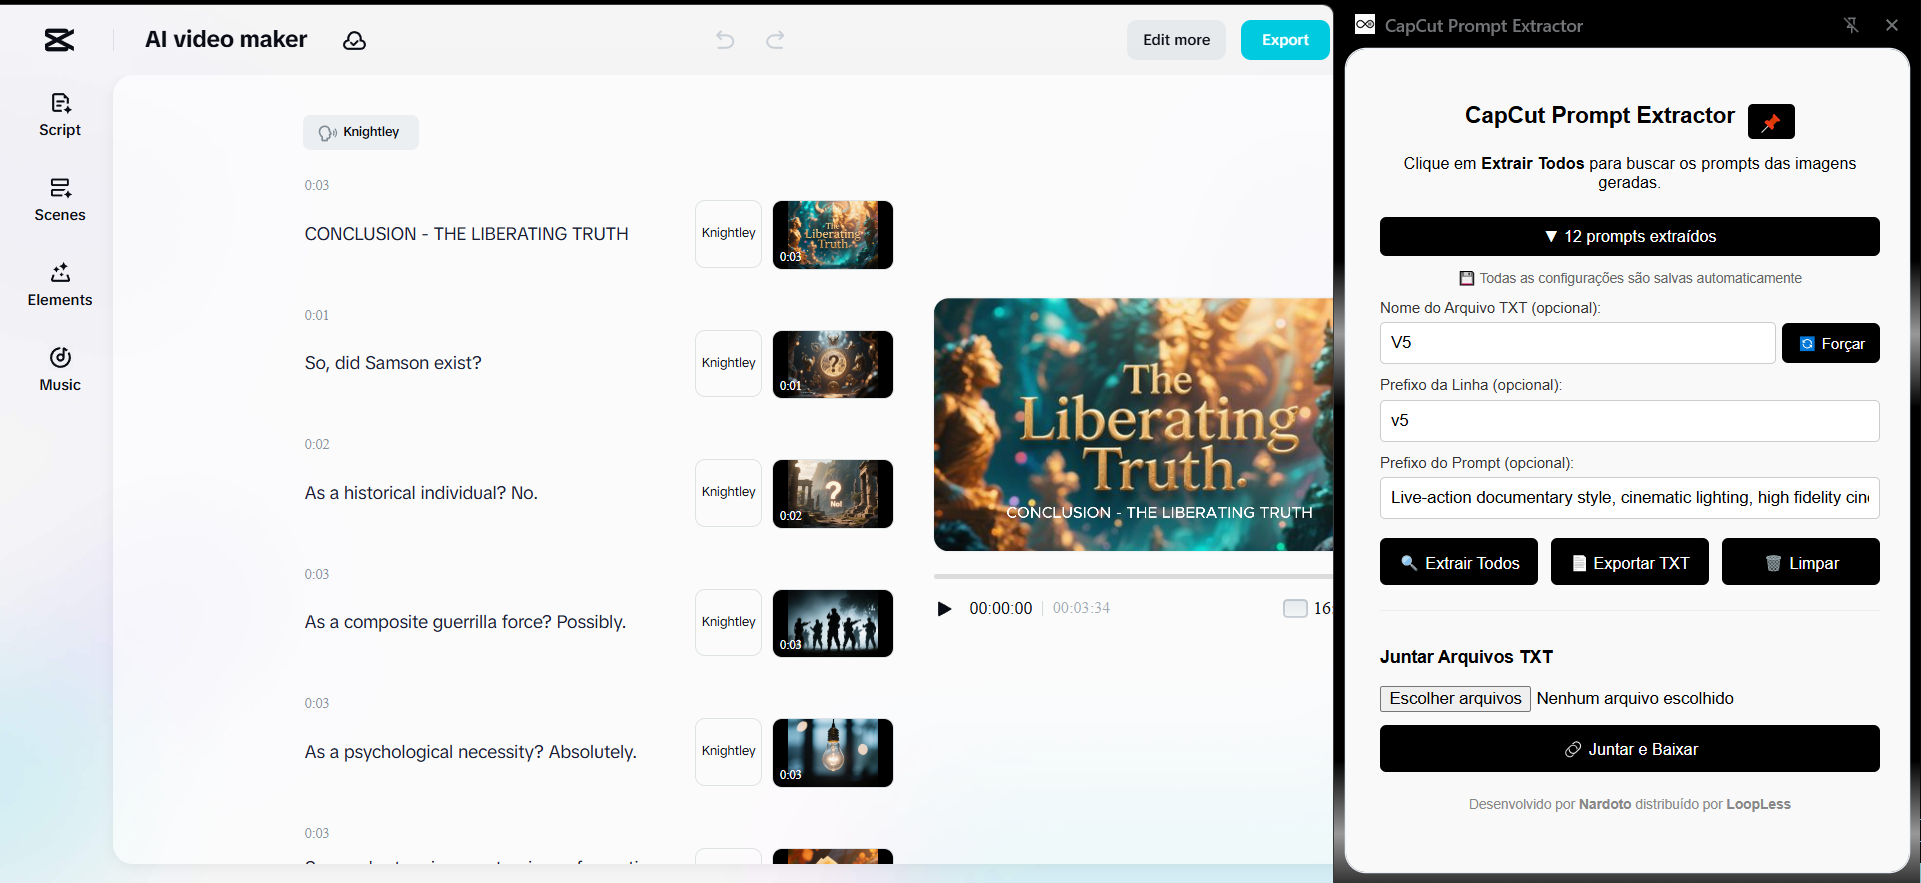Open the Script panel
This screenshot has height=883, width=1921.
point(60,115)
